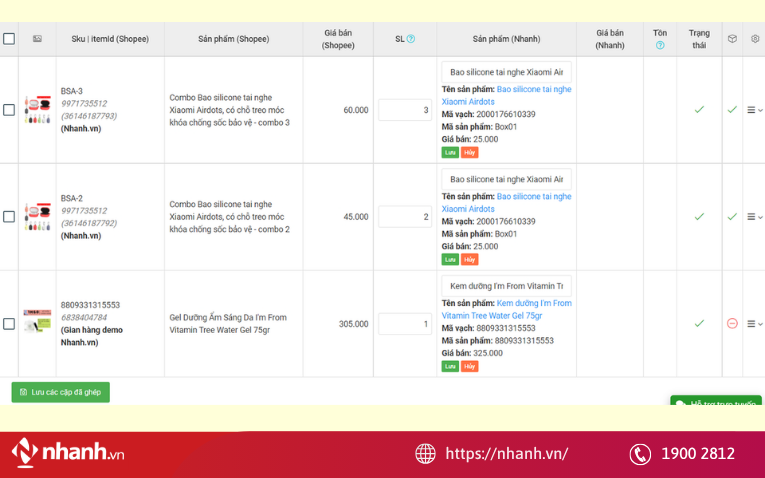Click the Sản phẩm (Nhanh) column header
The image size is (765, 478).
click(x=506, y=39)
